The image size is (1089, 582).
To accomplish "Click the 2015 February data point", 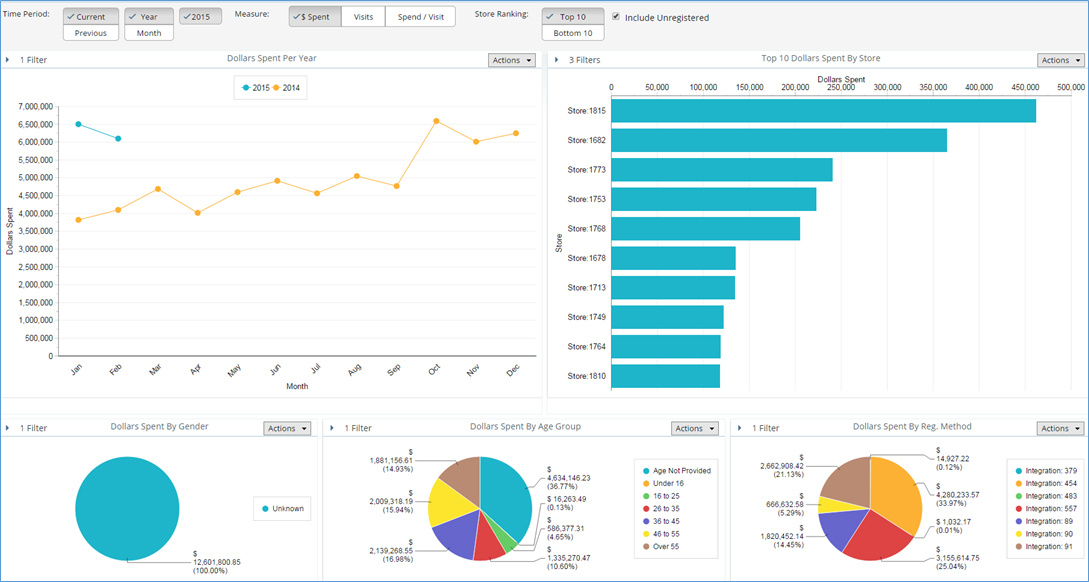I will click(118, 139).
